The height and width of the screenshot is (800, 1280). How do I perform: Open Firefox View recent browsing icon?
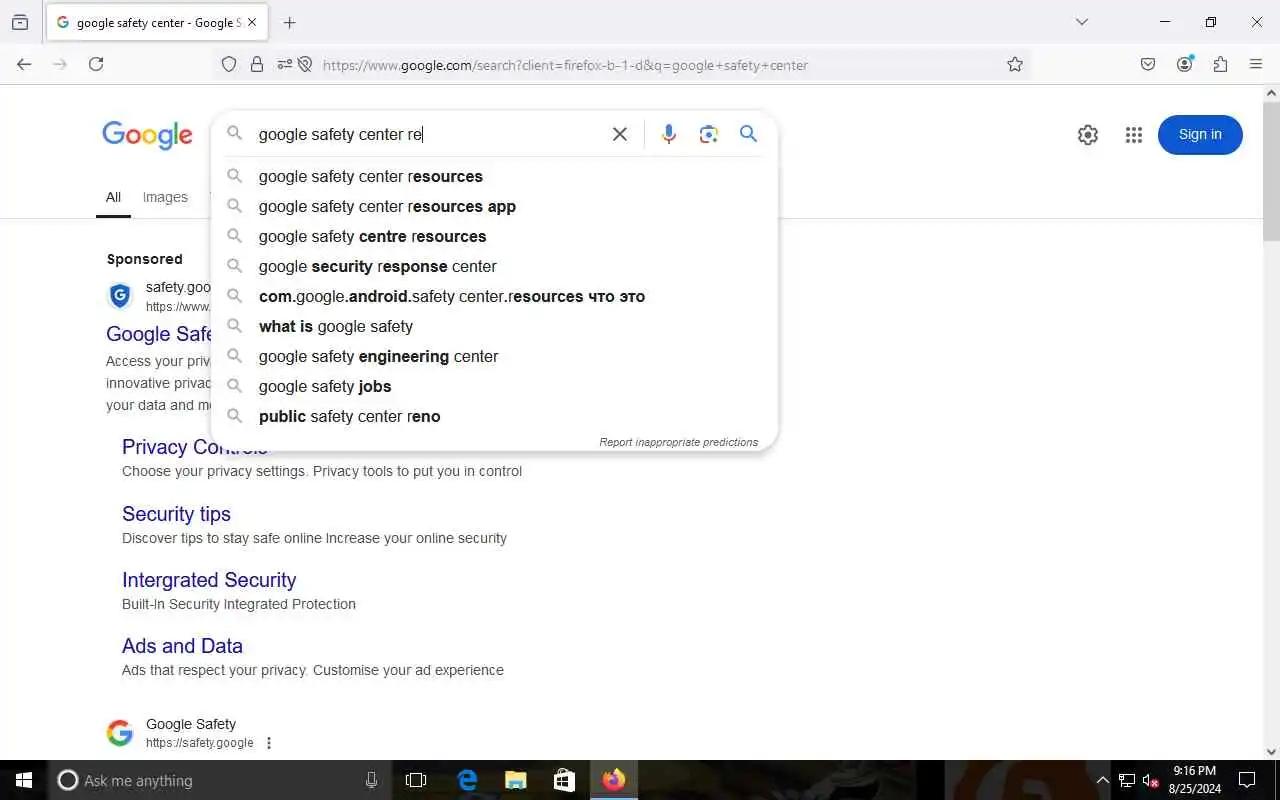(20, 22)
